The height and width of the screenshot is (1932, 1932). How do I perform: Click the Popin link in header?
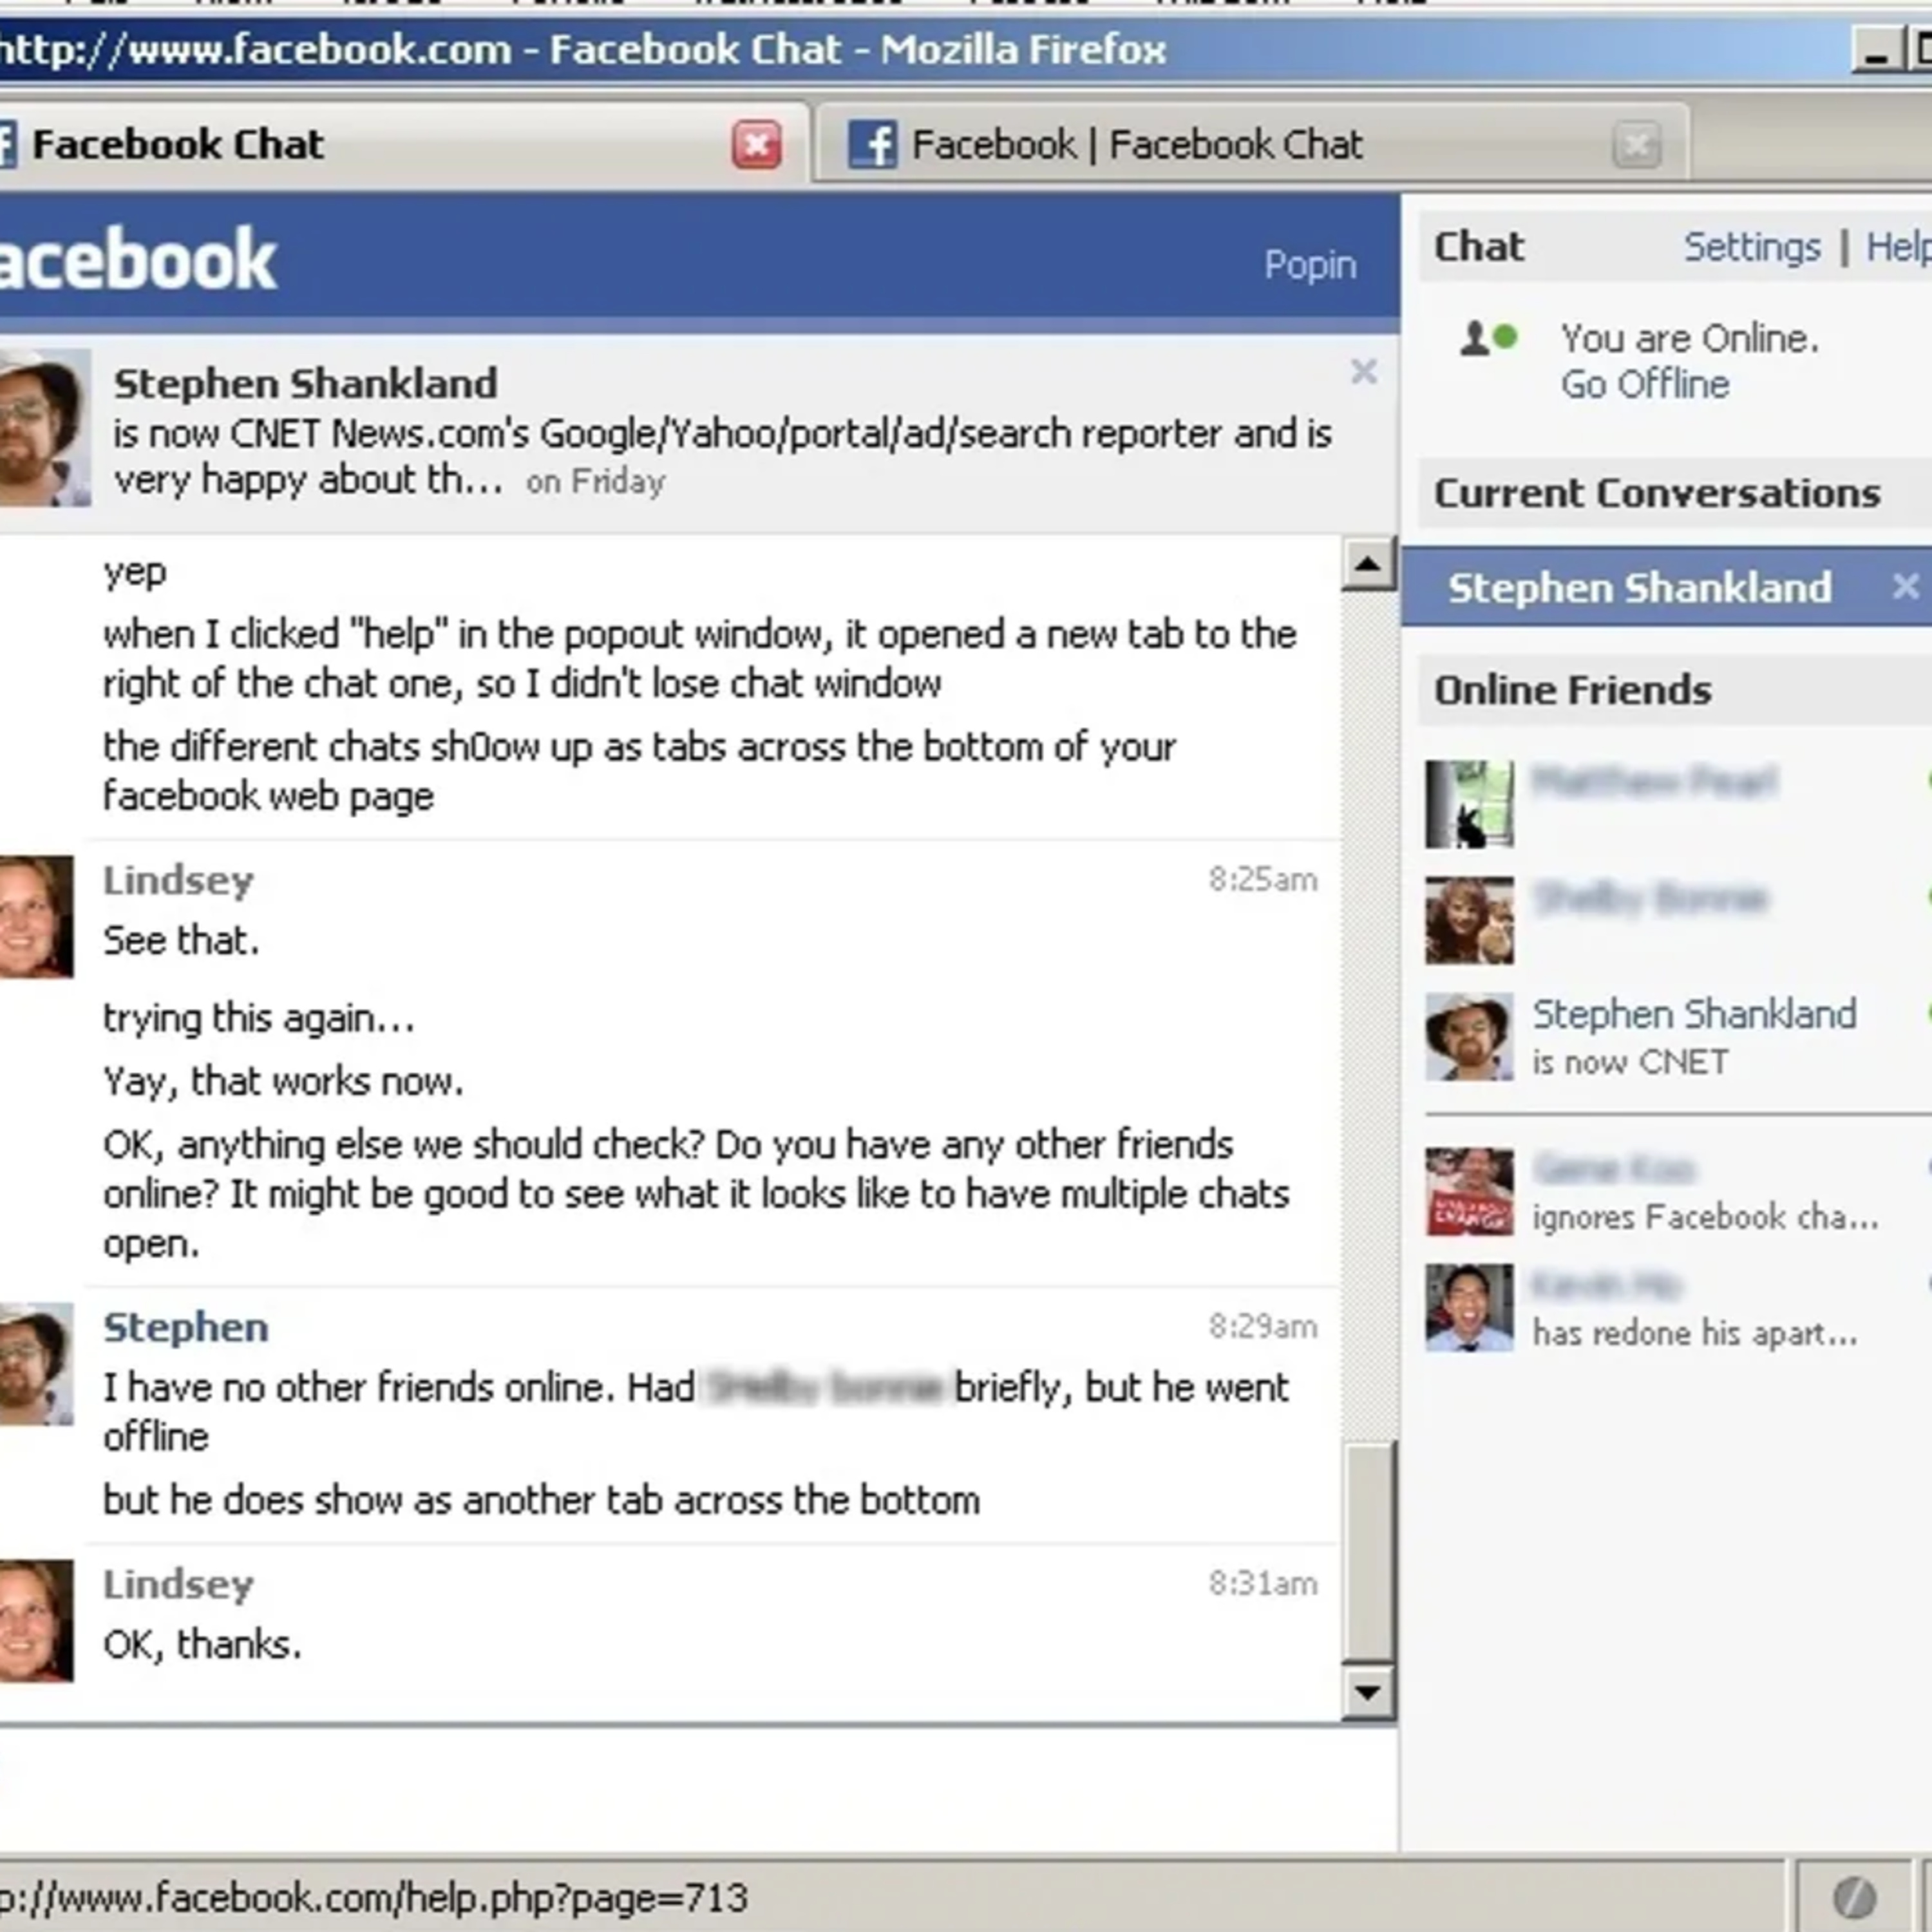(1309, 265)
